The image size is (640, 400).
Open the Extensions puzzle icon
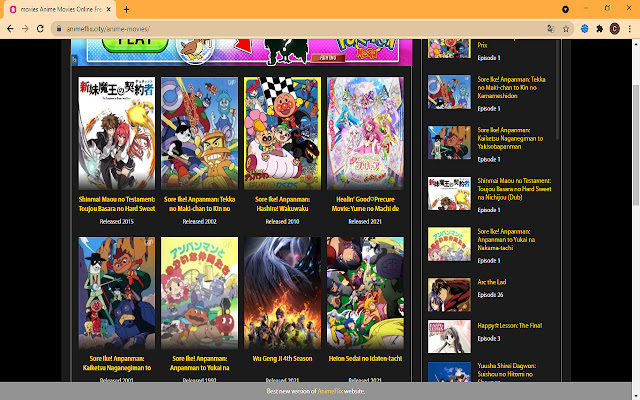click(600, 29)
